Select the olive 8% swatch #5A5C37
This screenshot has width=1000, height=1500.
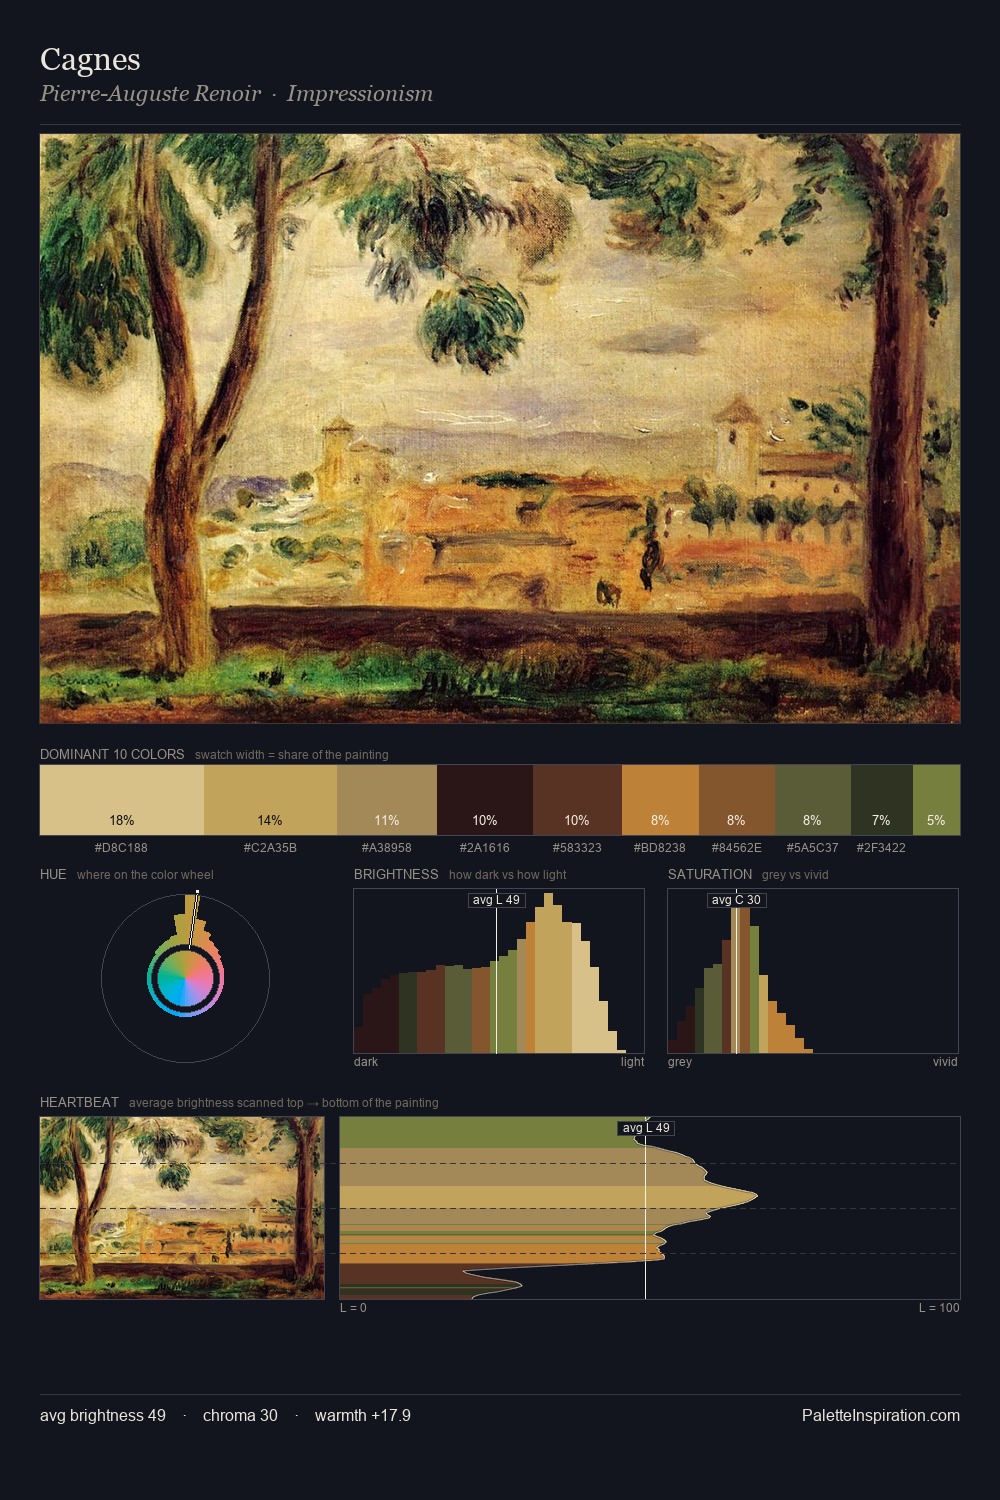click(813, 799)
